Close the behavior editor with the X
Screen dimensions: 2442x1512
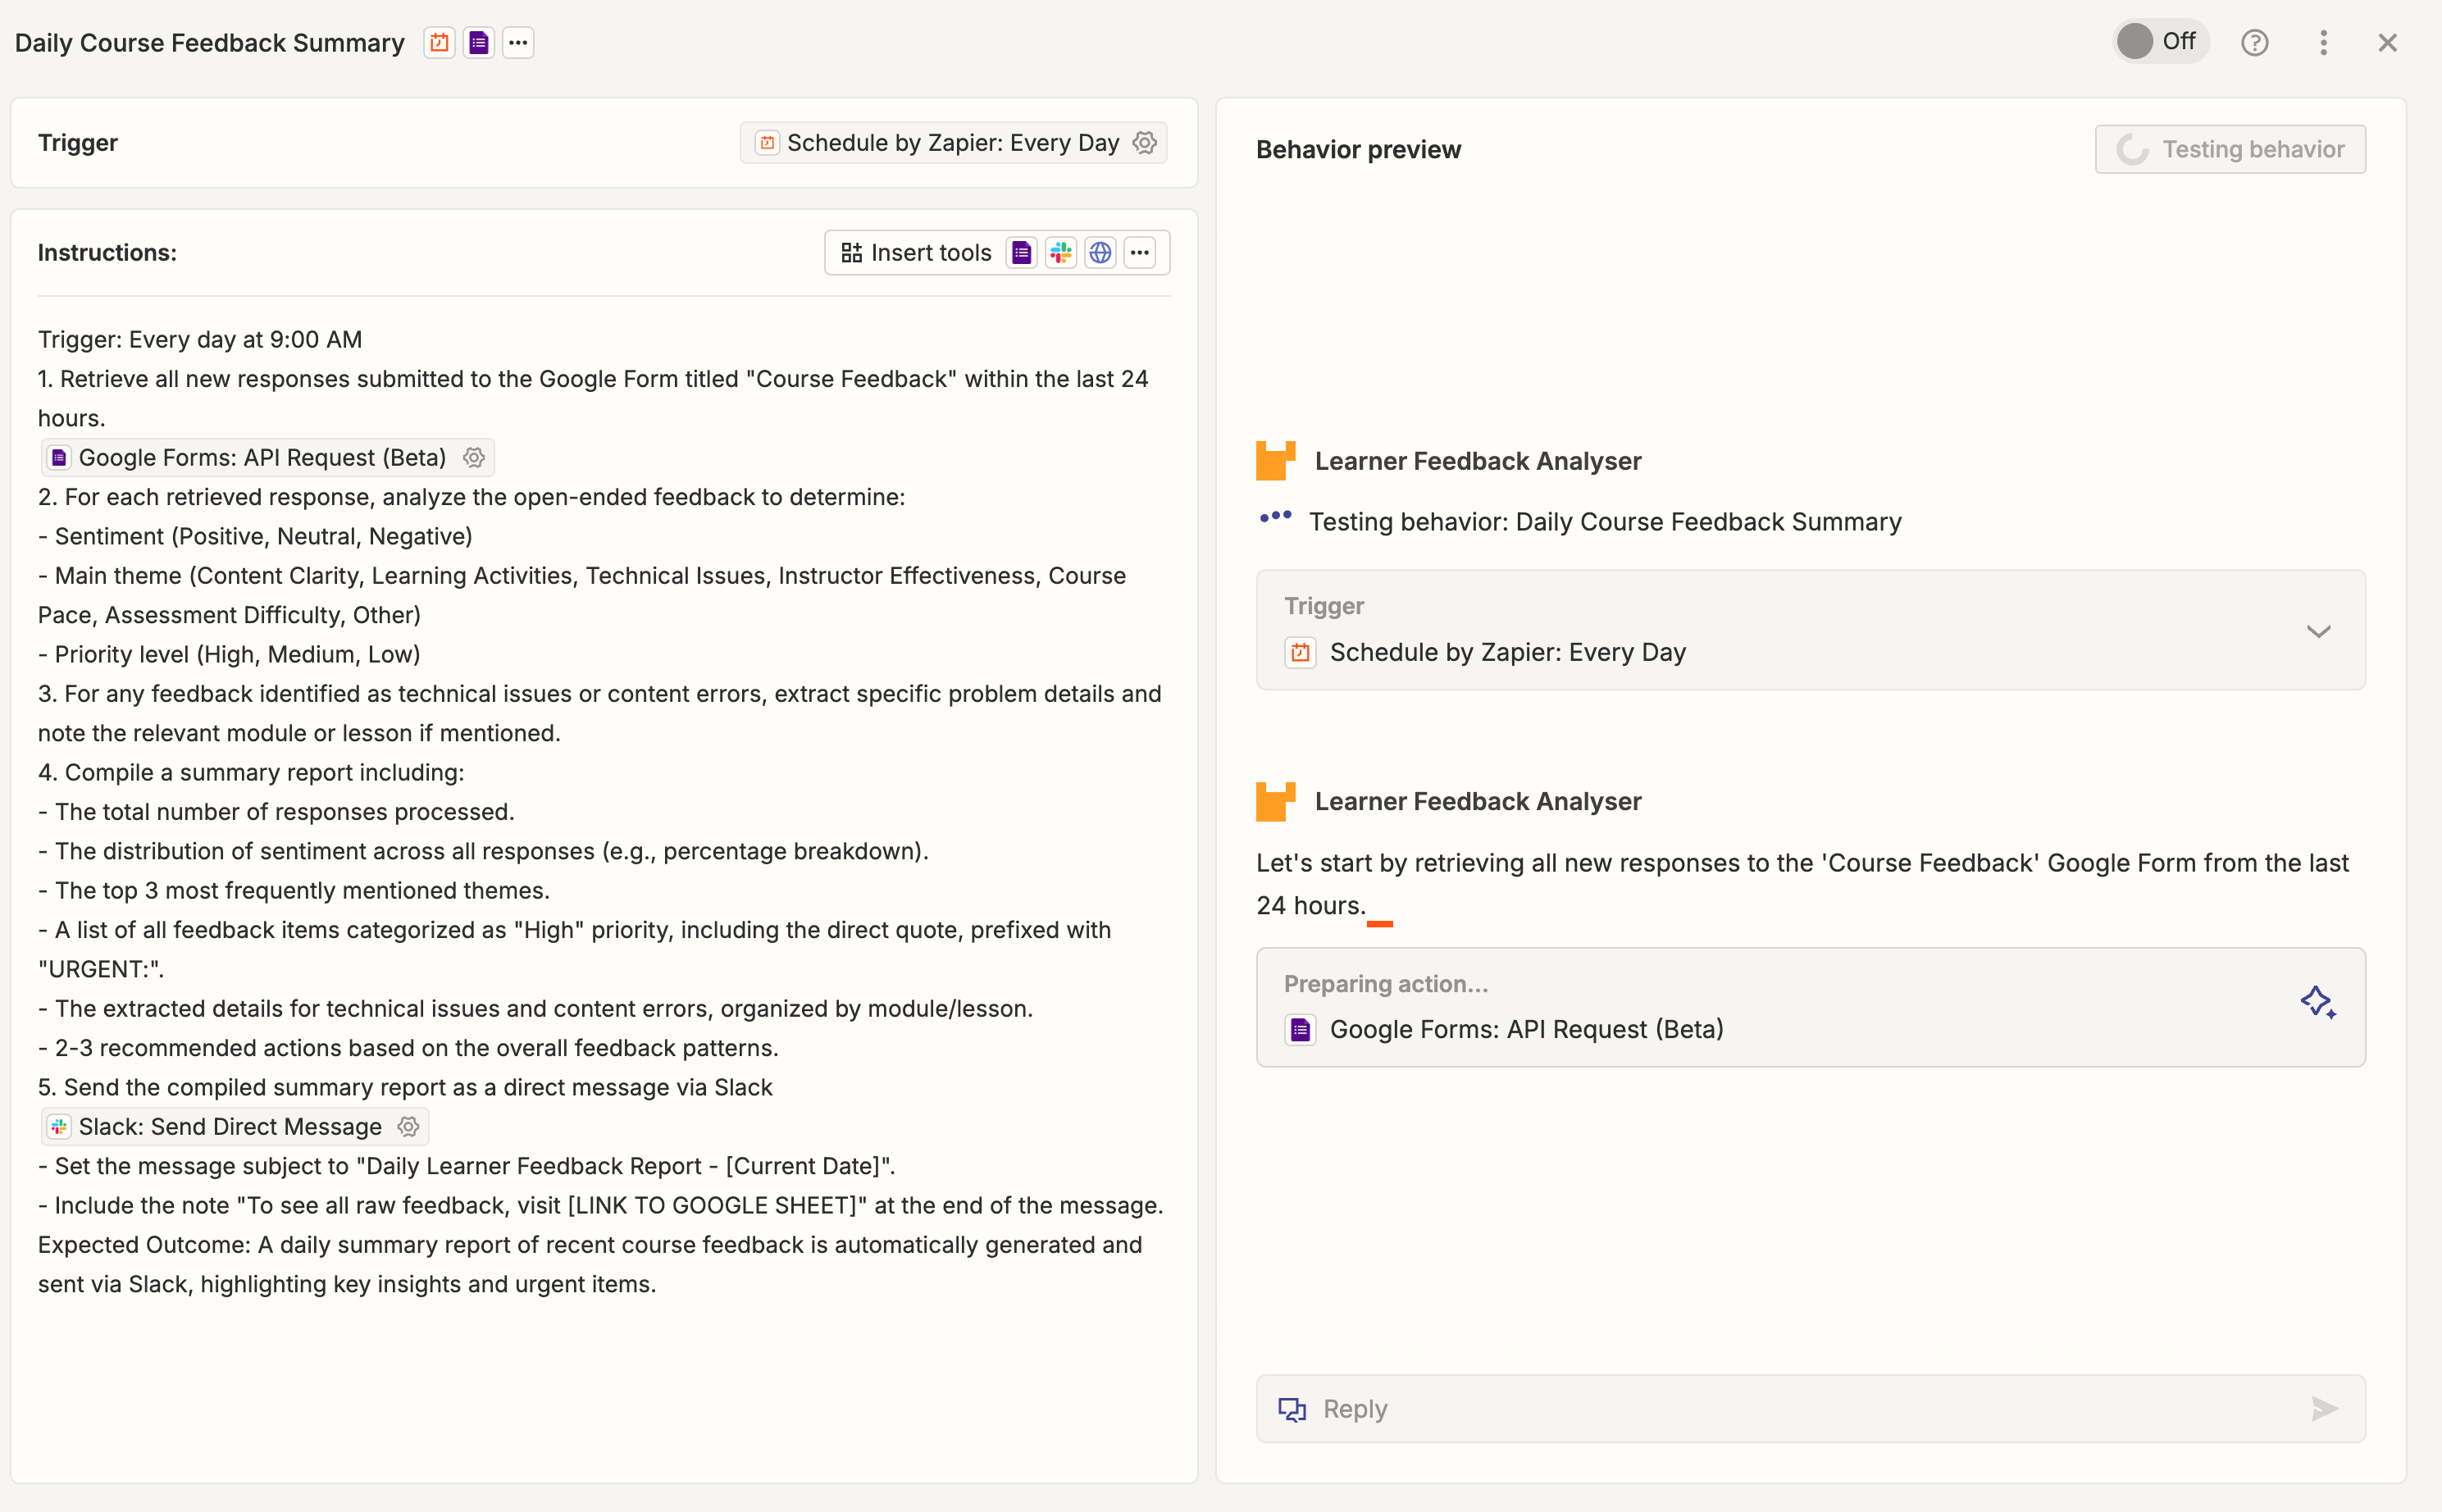click(2388, 43)
